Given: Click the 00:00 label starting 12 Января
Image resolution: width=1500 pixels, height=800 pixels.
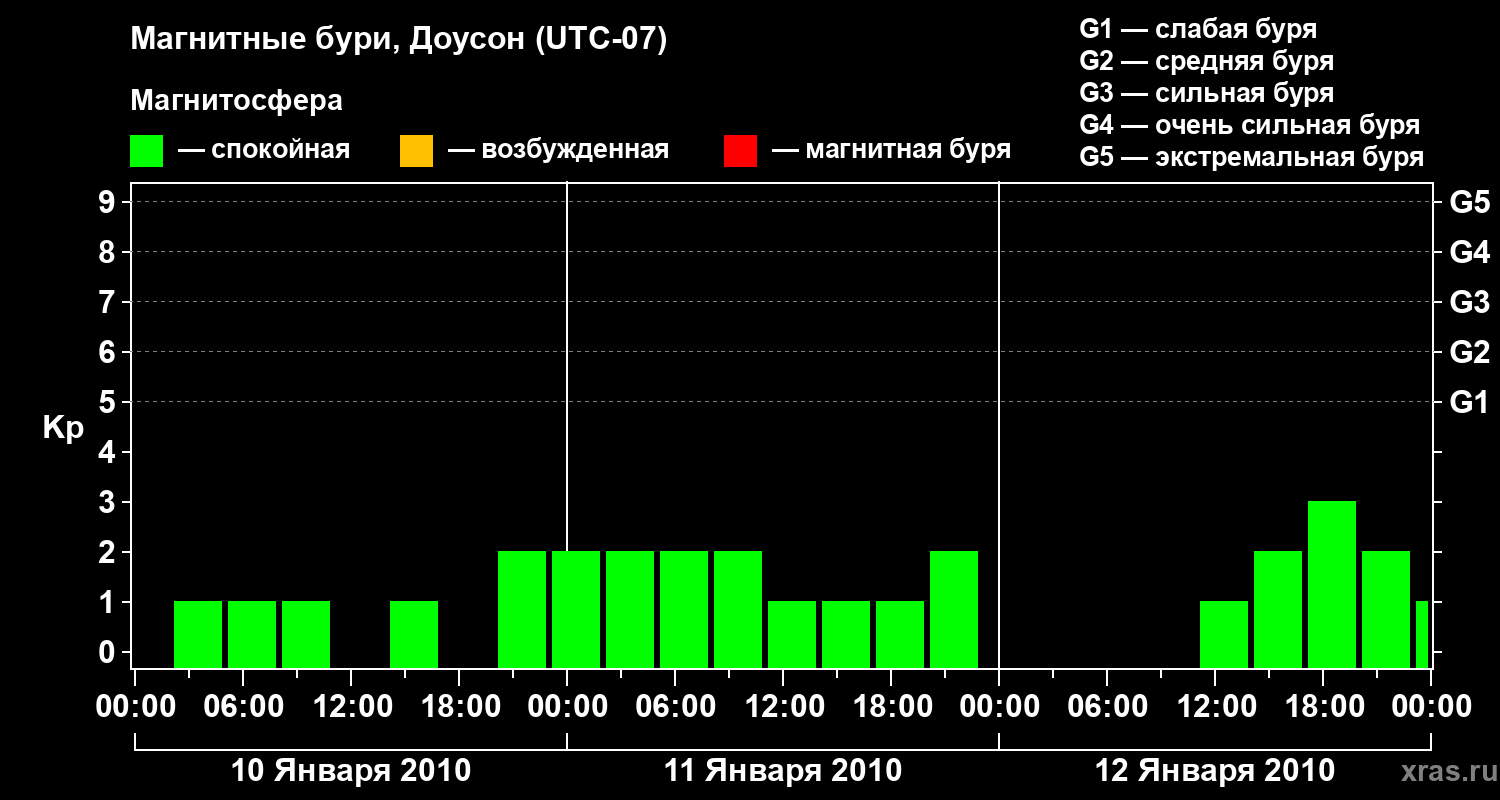Looking at the screenshot, I should click(x=999, y=707).
